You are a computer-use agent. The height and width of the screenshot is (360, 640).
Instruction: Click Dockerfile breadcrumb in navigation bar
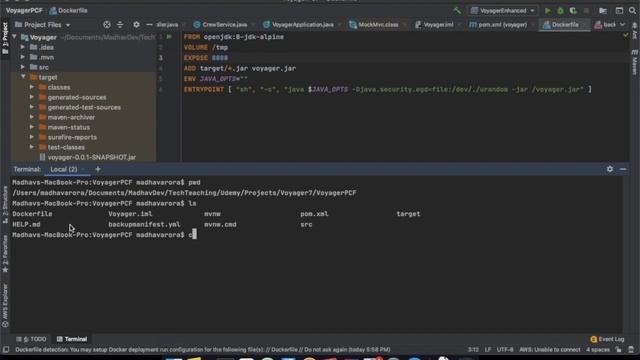point(68,11)
